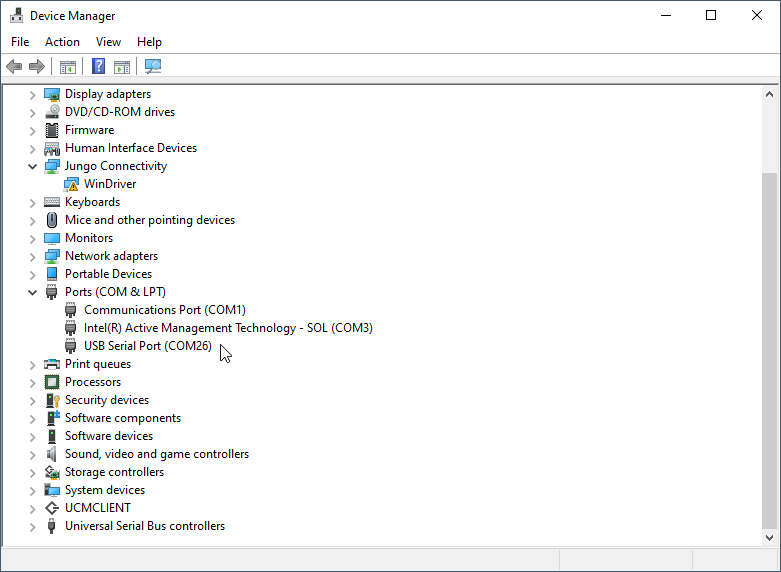Select Communications Port (COM1)
The width and height of the screenshot is (781, 572).
pyautogui.click(x=165, y=310)
